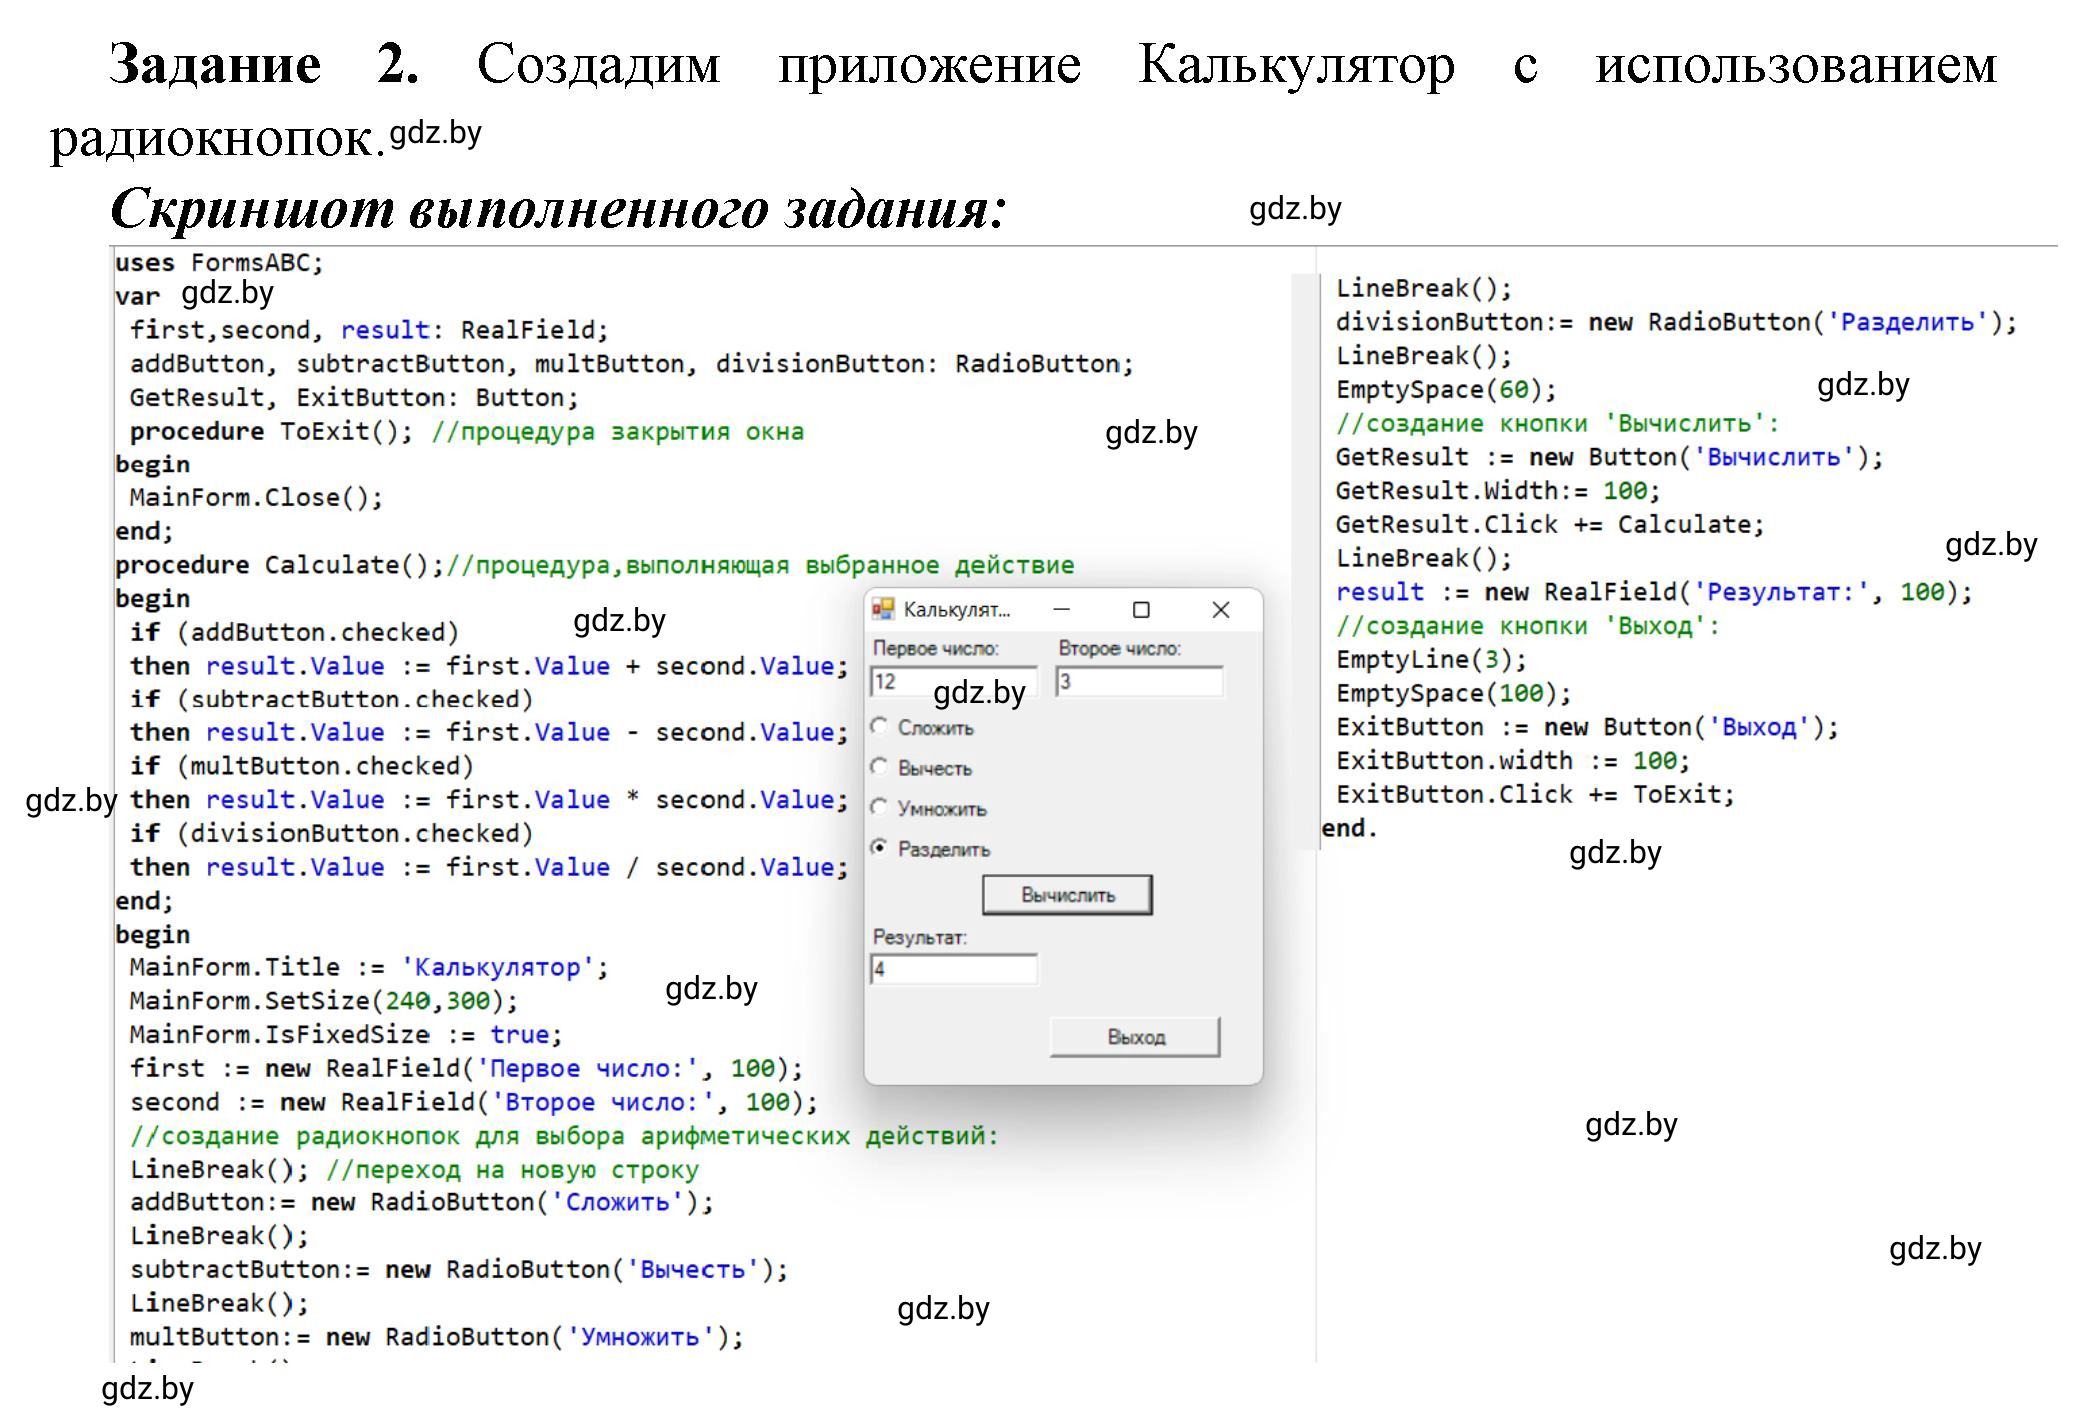Click the 'Результат' output field

point(954,969)
